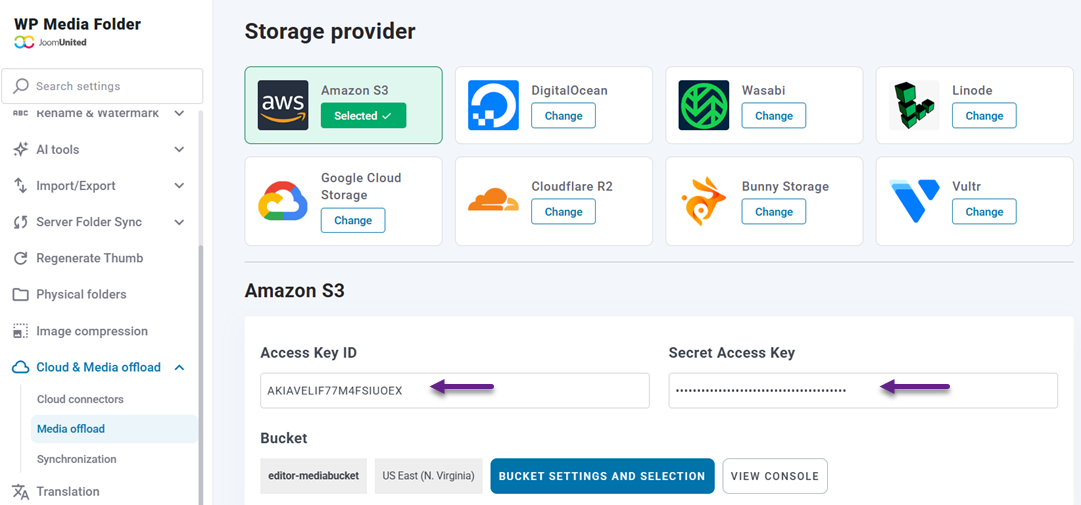Click the Search settings input field
1081x505 pixels.
pos(102,86)
